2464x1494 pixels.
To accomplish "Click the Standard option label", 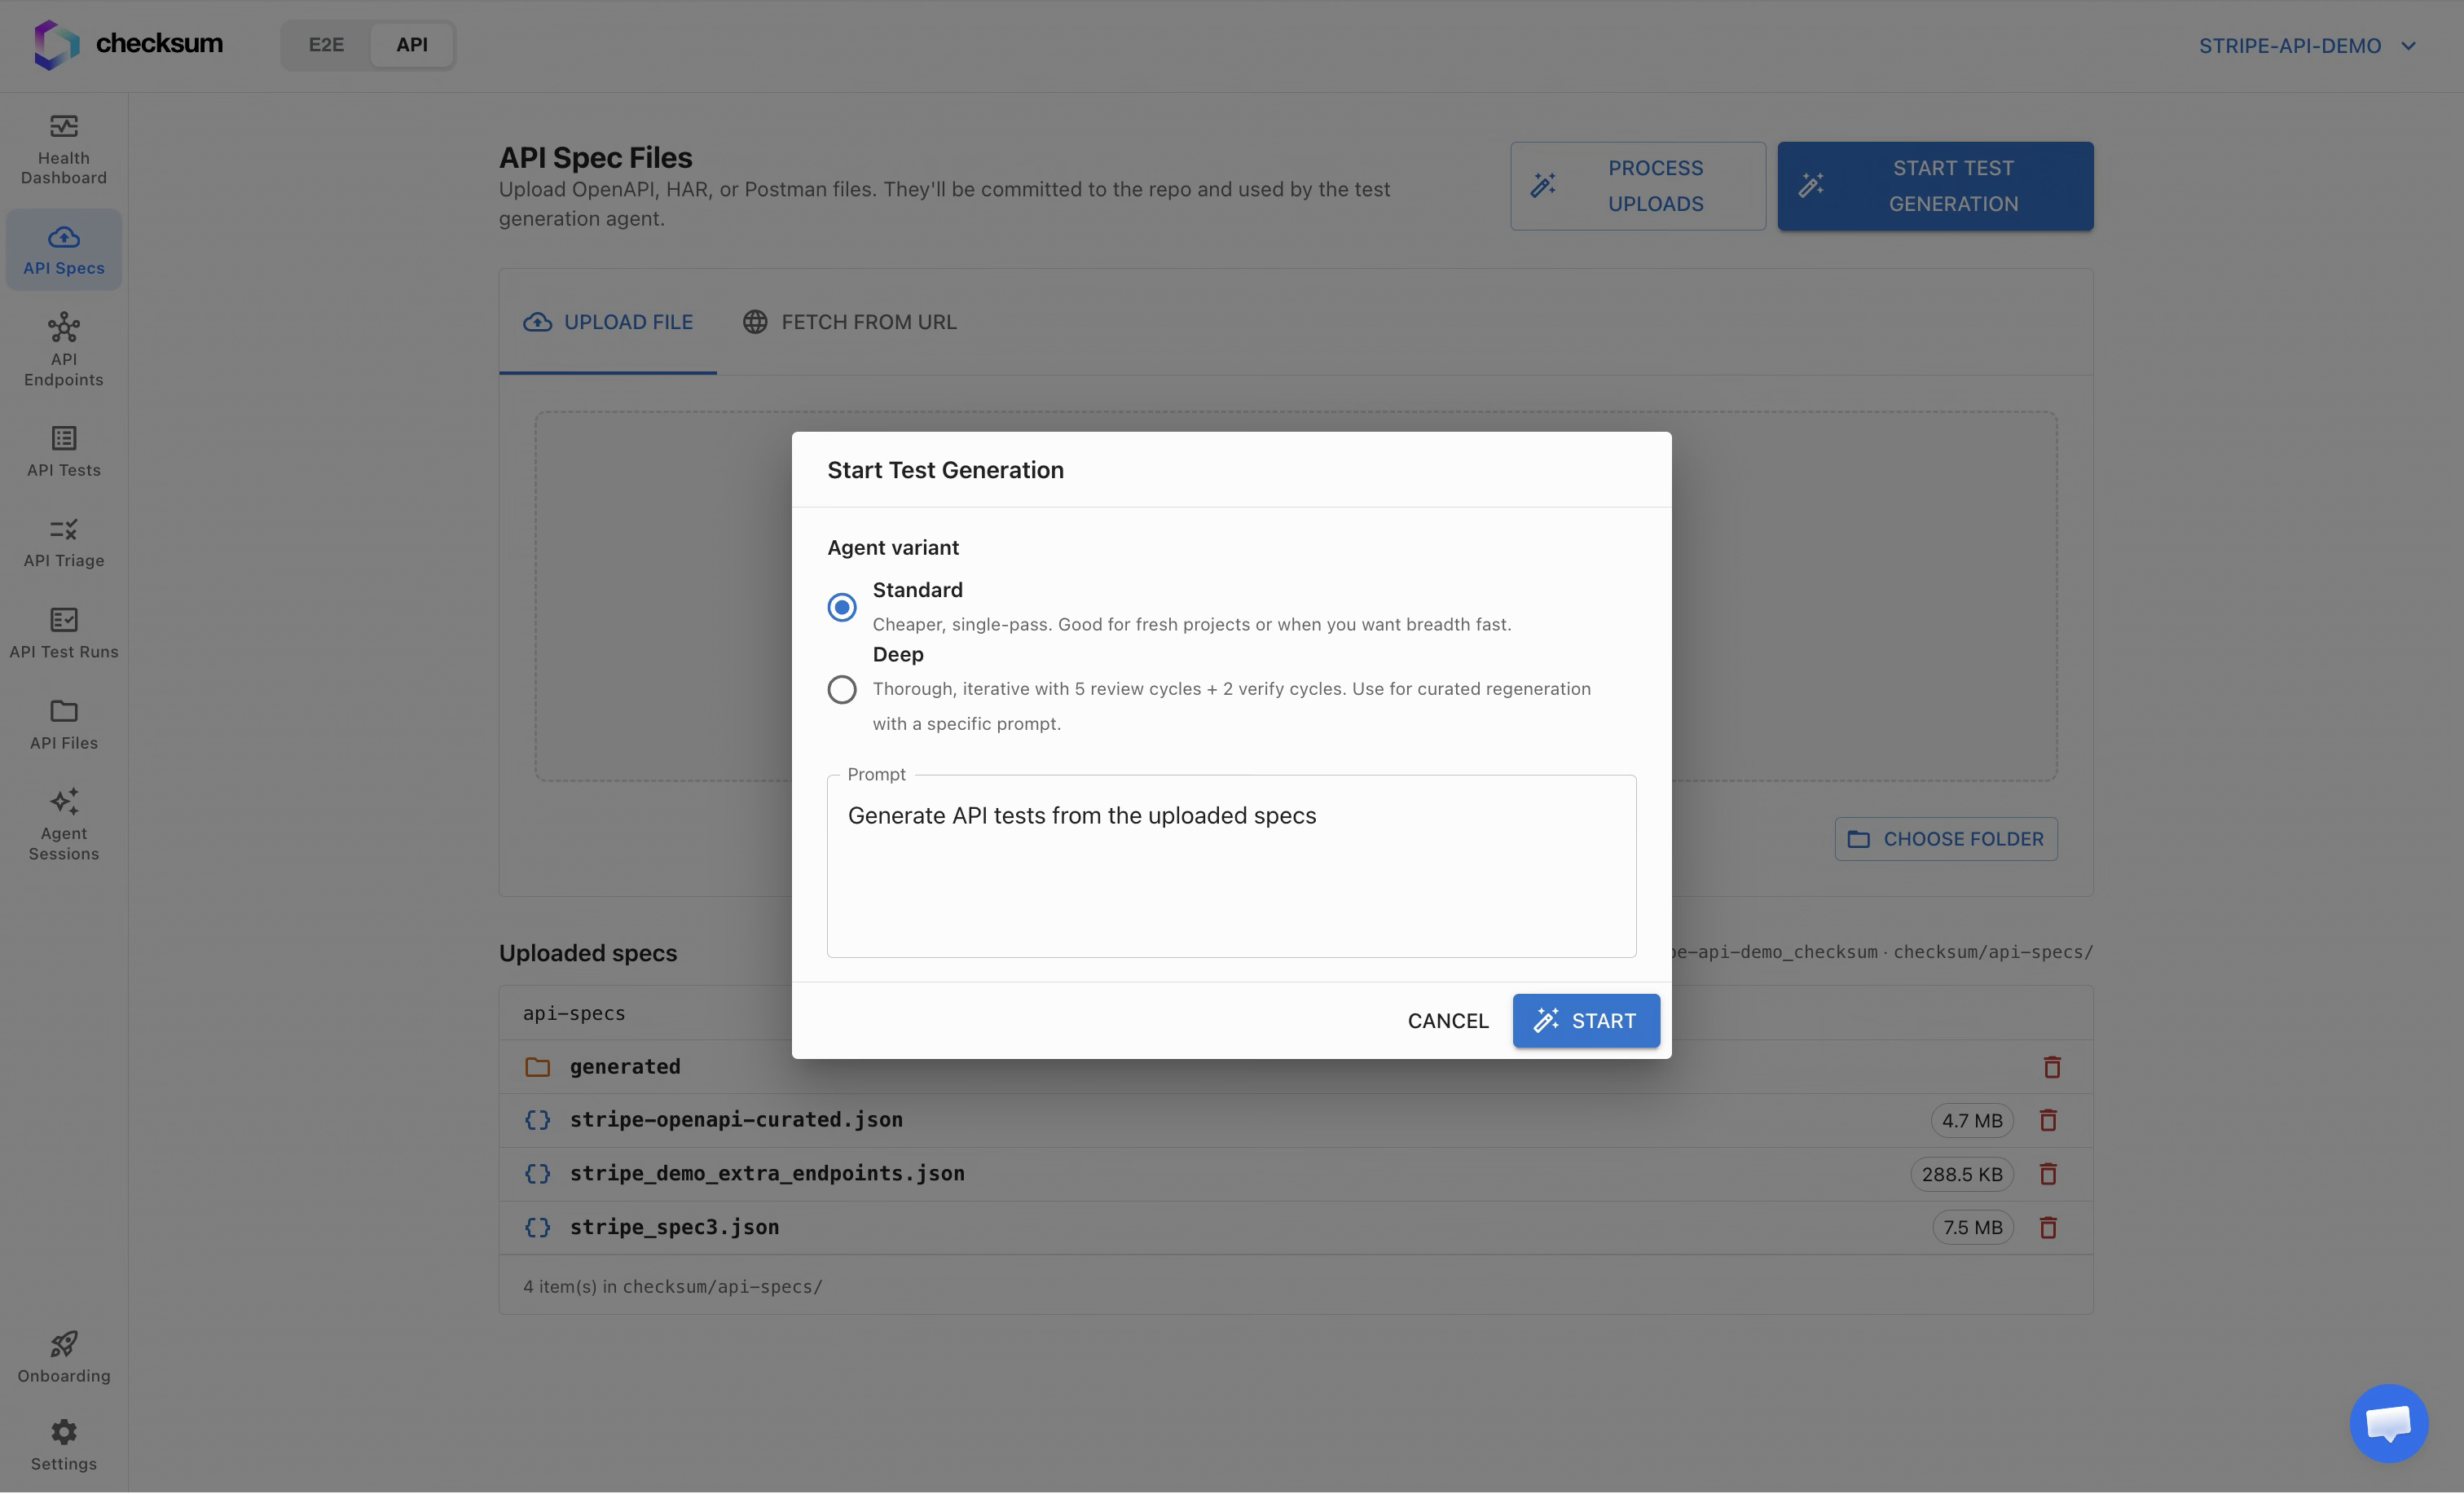I will (x=917, y=590).
